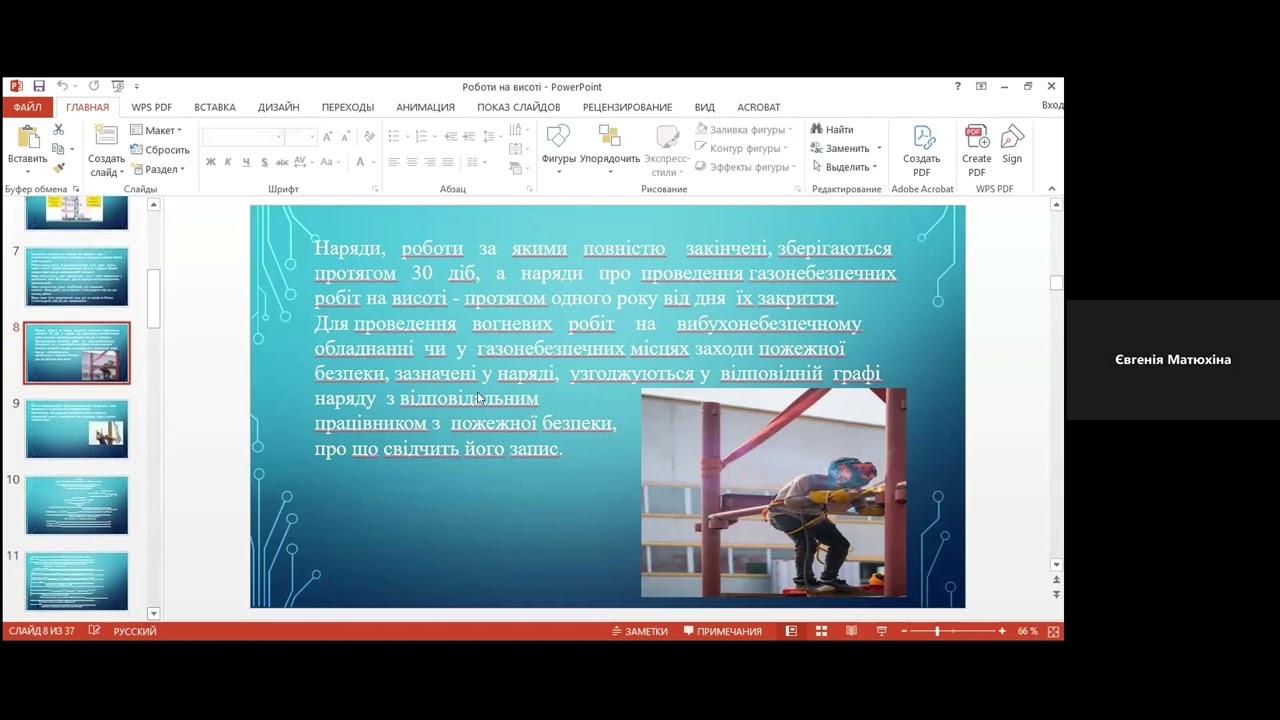Click Создать PDF in Adobe Acrobat group
1280x720 pixels.
pos(921,150)
